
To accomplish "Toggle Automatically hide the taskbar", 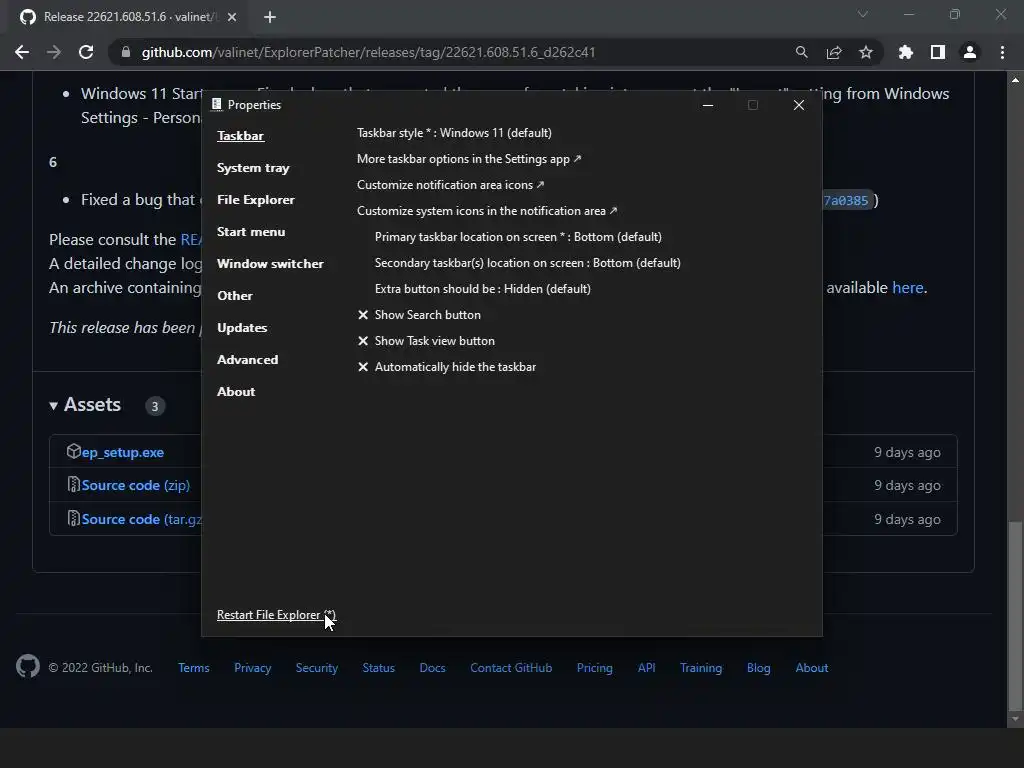I will click(447, 367).
